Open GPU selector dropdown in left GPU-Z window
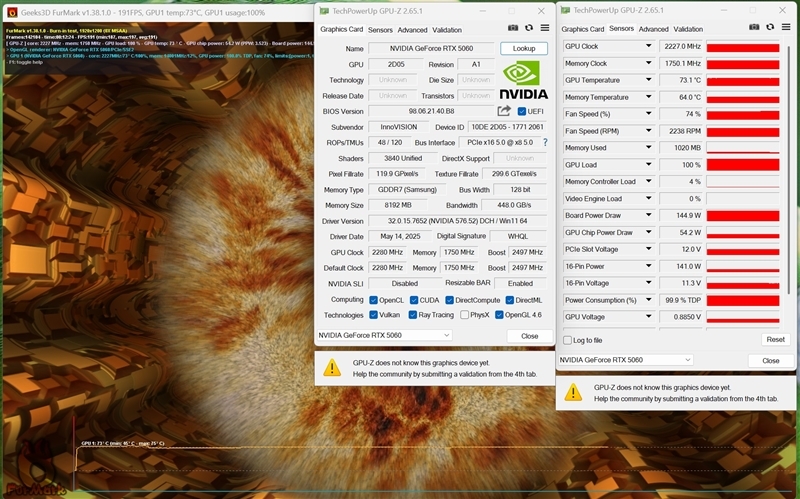This screenshot has height=499, width=800. pyautogui.click(x=385, y=335)
